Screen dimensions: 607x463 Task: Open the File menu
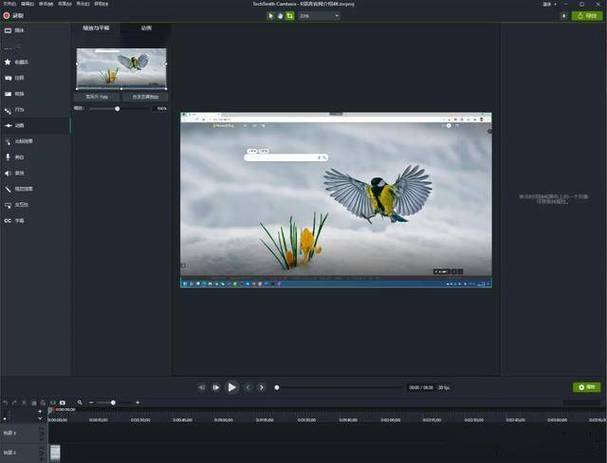click(x=9, y=5)
